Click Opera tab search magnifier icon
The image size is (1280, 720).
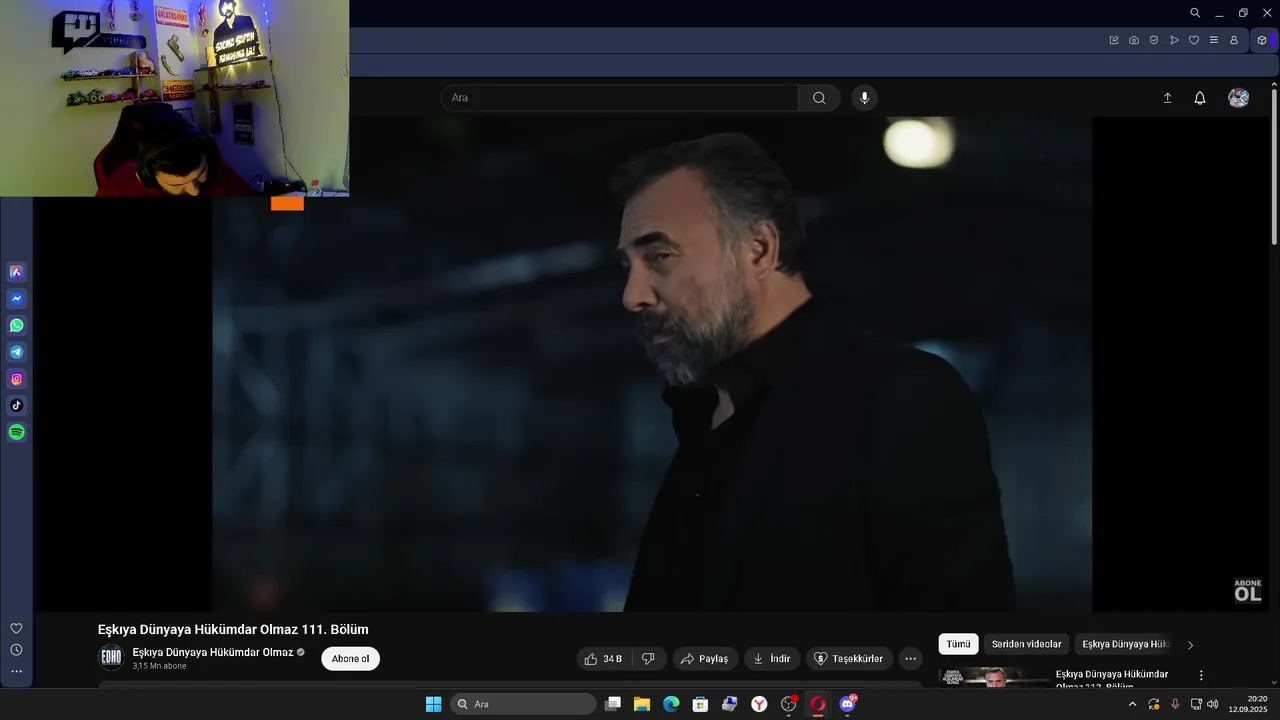click(1195, 13)
